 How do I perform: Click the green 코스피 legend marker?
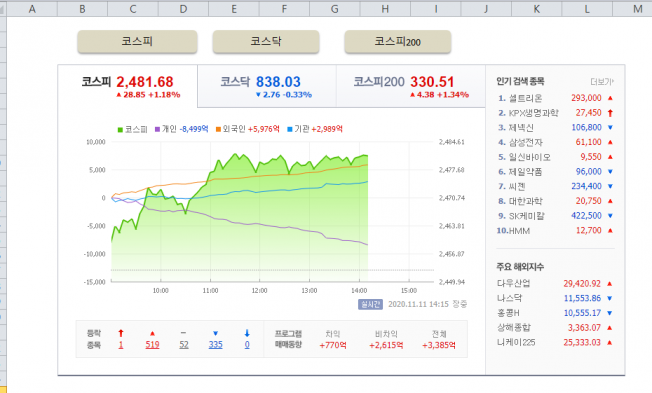(120, 130)
